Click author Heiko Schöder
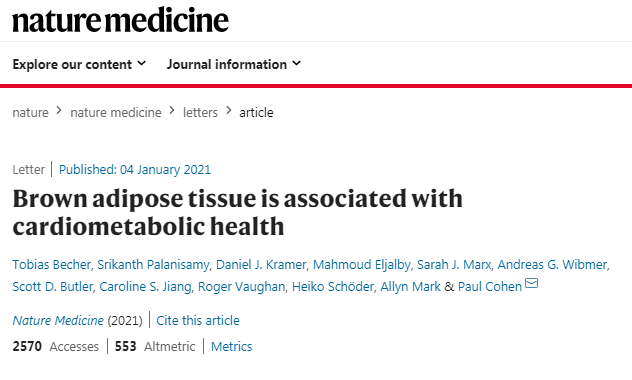 pos(333,287)
